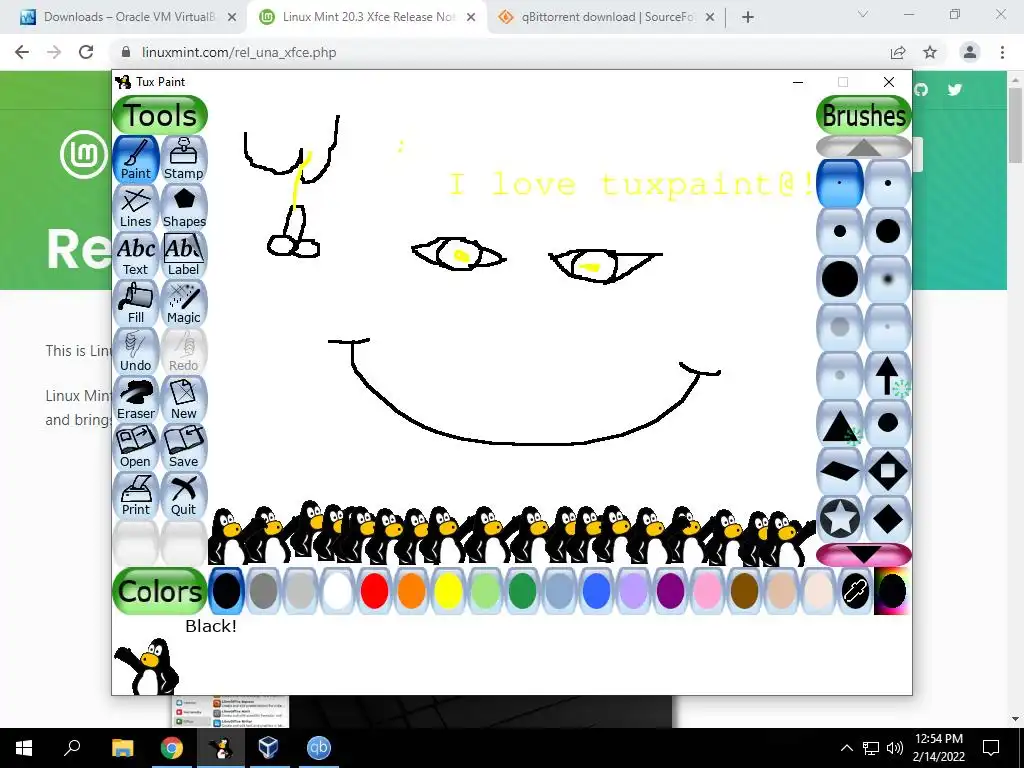Select the purple color swatch

coord(671,591)
